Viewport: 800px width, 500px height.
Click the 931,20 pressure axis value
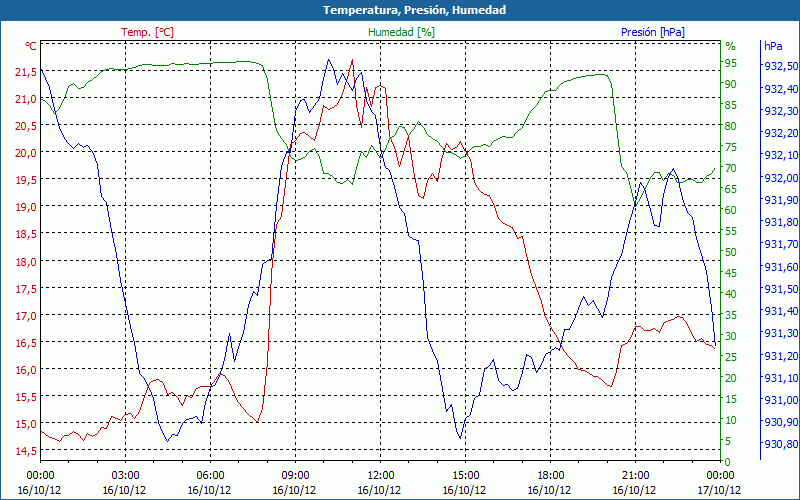[781, 356]
